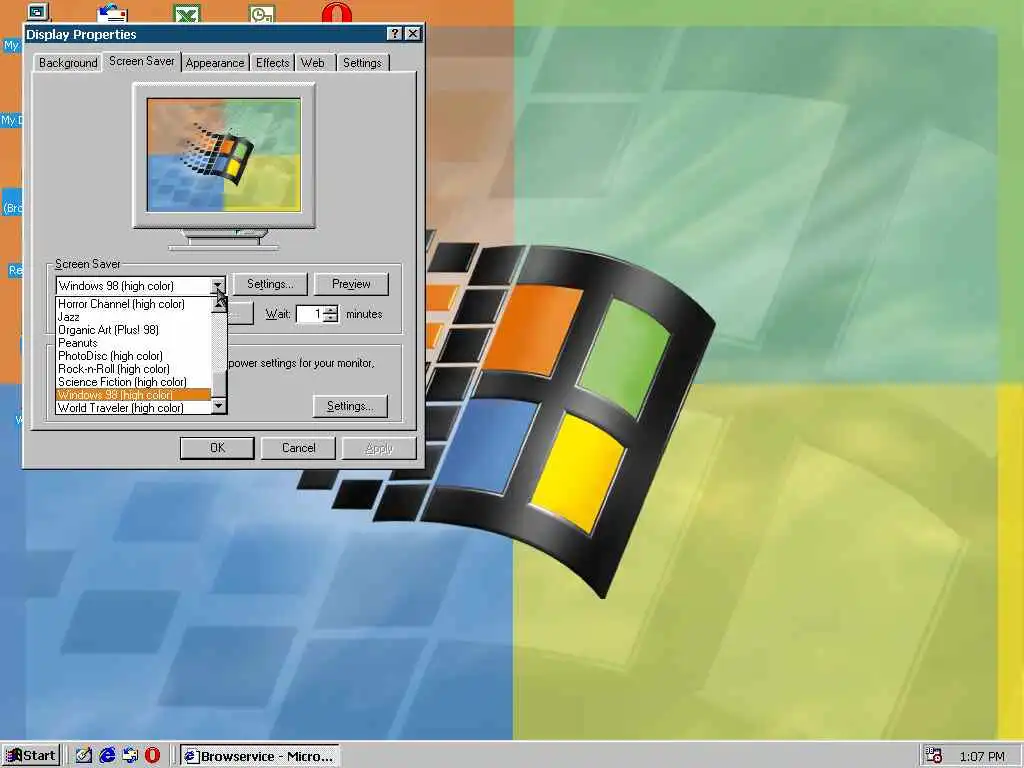This screenshot has height=768, width=1024.
Task: Select highlighted Windows 98 (high color) entry
Action: pos(134,395)
